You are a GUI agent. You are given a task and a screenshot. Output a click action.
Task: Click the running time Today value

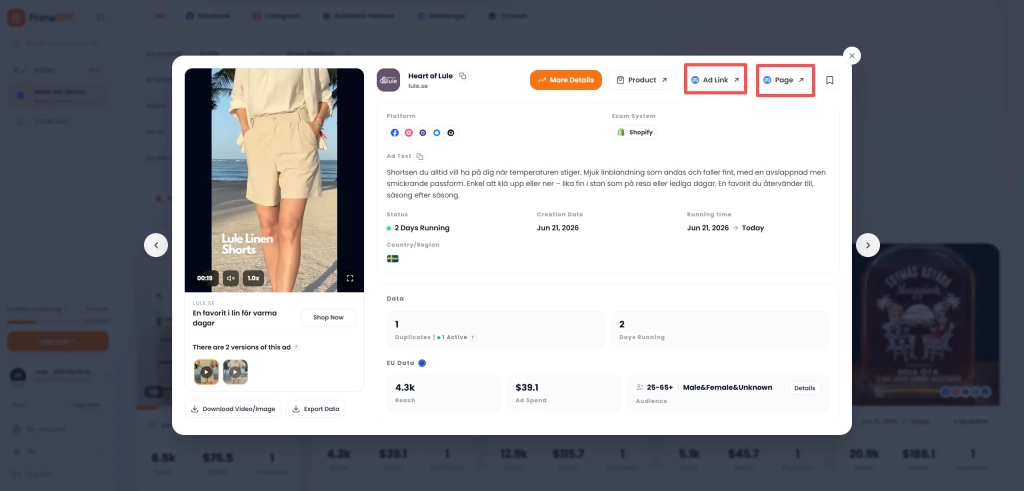coord(753,228)
